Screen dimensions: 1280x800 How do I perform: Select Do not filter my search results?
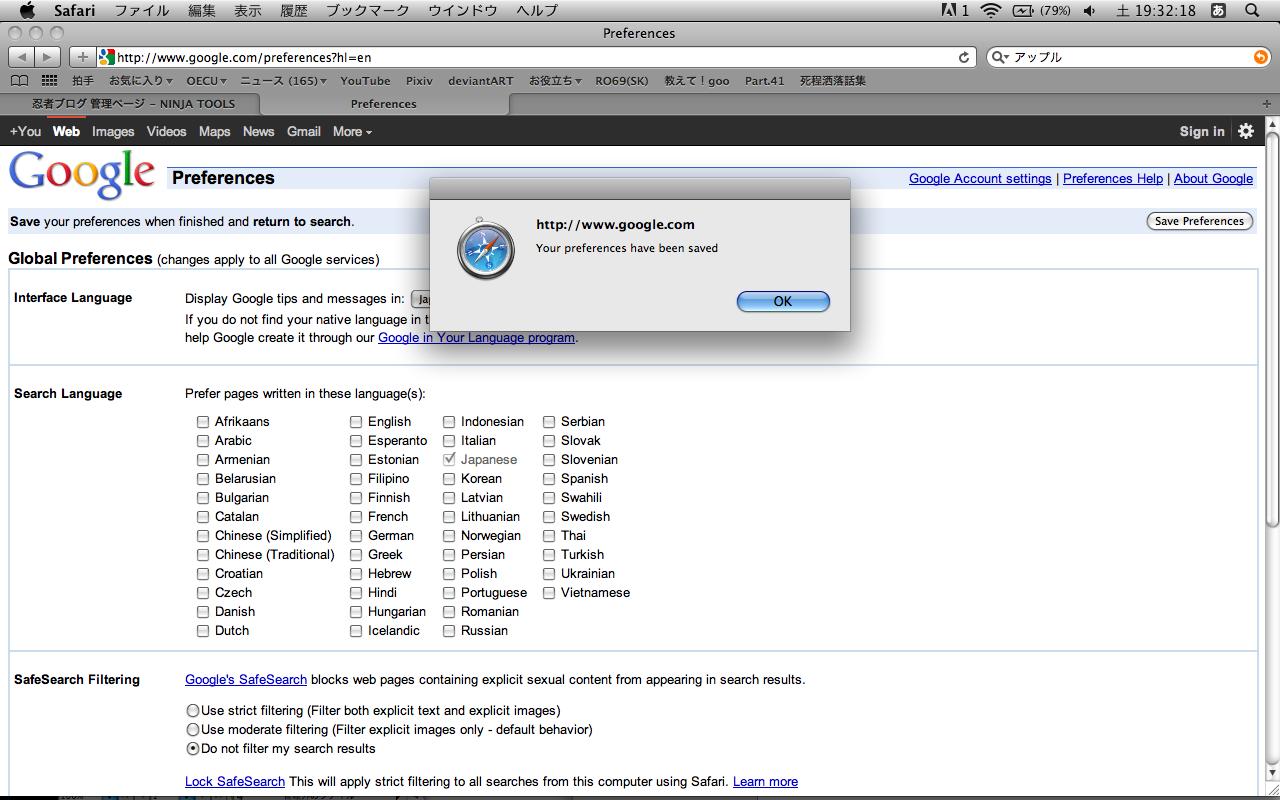coord(193,749)
